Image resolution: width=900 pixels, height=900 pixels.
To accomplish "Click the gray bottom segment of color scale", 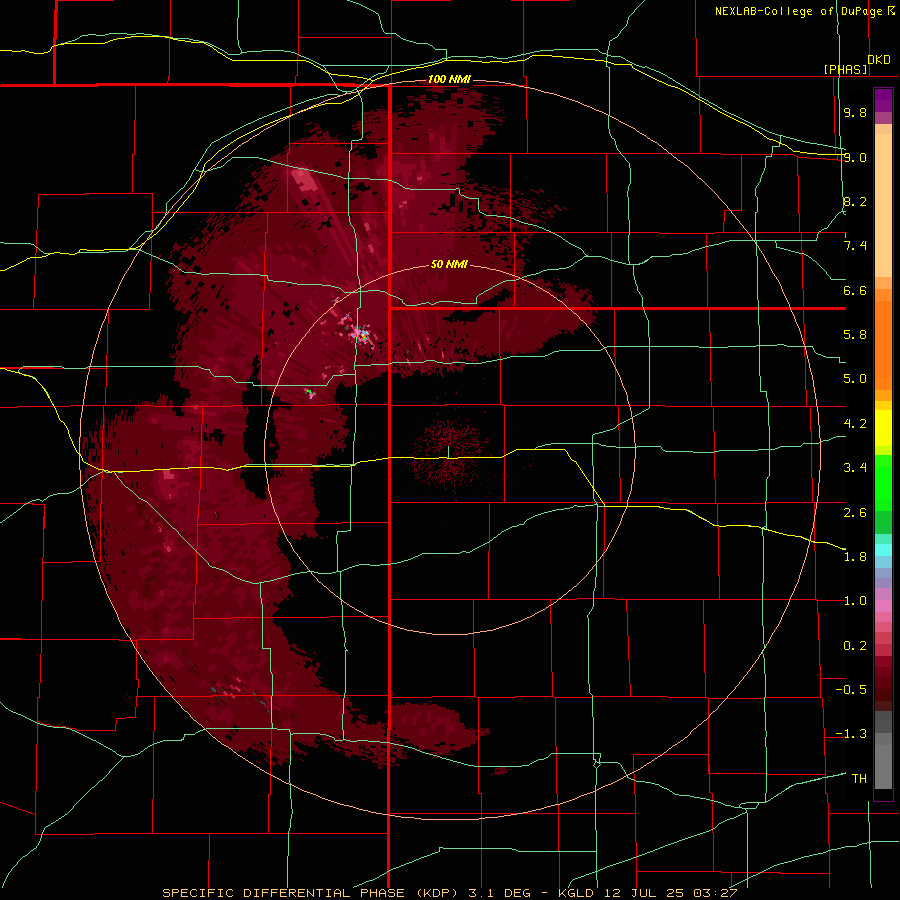I will [883, 767].
